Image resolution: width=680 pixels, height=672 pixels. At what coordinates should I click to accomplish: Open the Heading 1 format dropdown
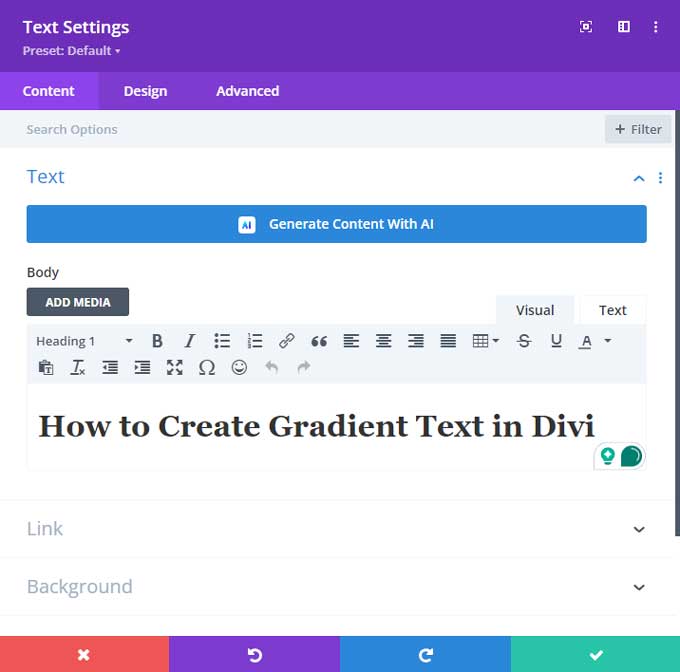click(x=85, y=341)
